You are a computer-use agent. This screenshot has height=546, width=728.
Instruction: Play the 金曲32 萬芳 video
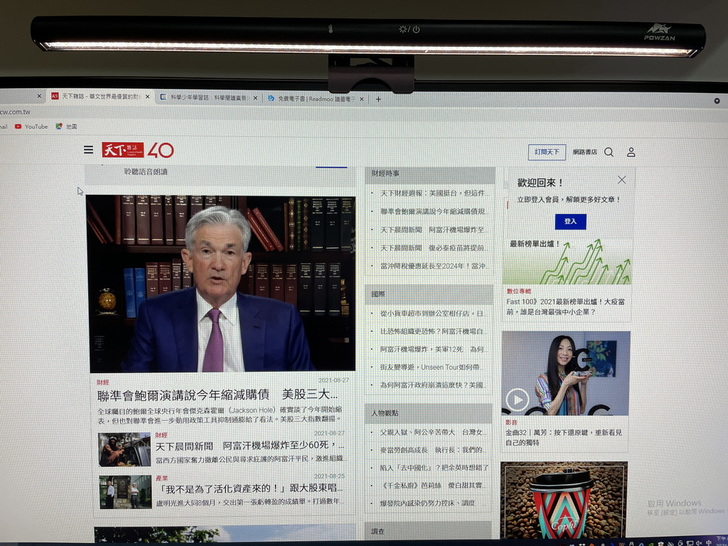pyautogui.click(x=517, y=399)
